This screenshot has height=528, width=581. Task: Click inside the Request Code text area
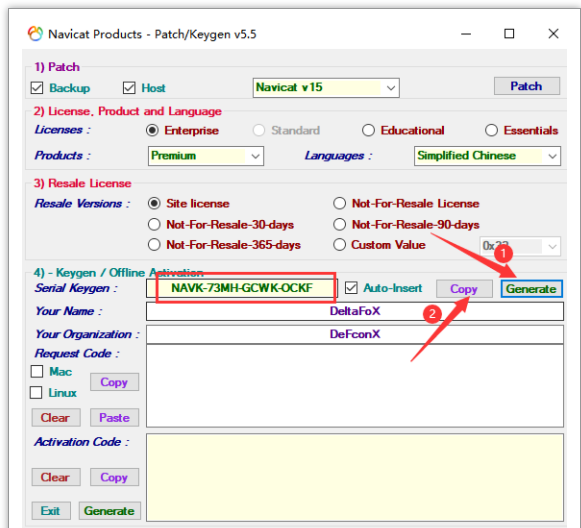coord(355,386)
